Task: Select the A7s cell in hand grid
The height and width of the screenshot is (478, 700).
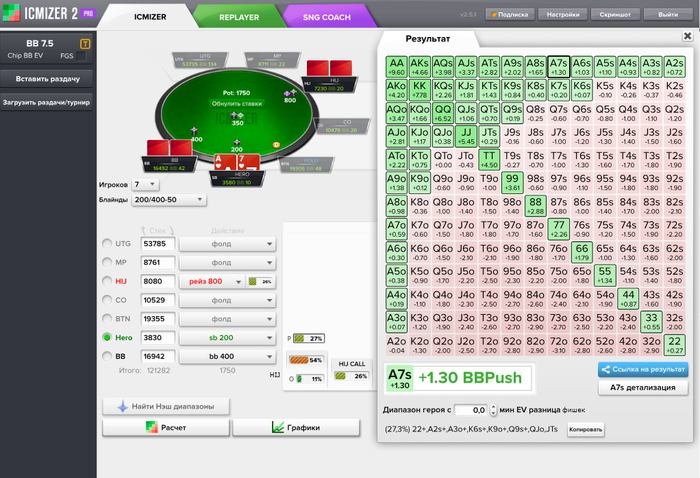Action: pyautogui.click(x=558, y=67)
